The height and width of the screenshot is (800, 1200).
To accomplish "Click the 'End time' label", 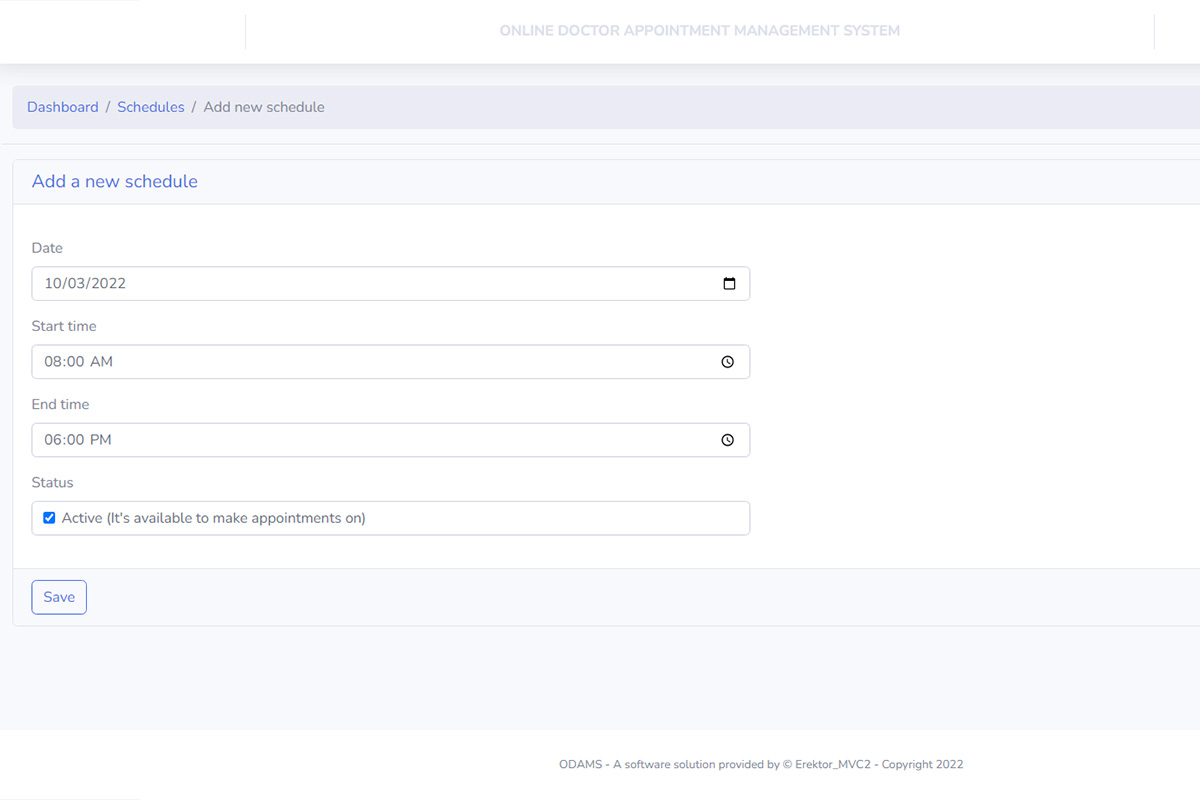I will click(x=60, y=404).
